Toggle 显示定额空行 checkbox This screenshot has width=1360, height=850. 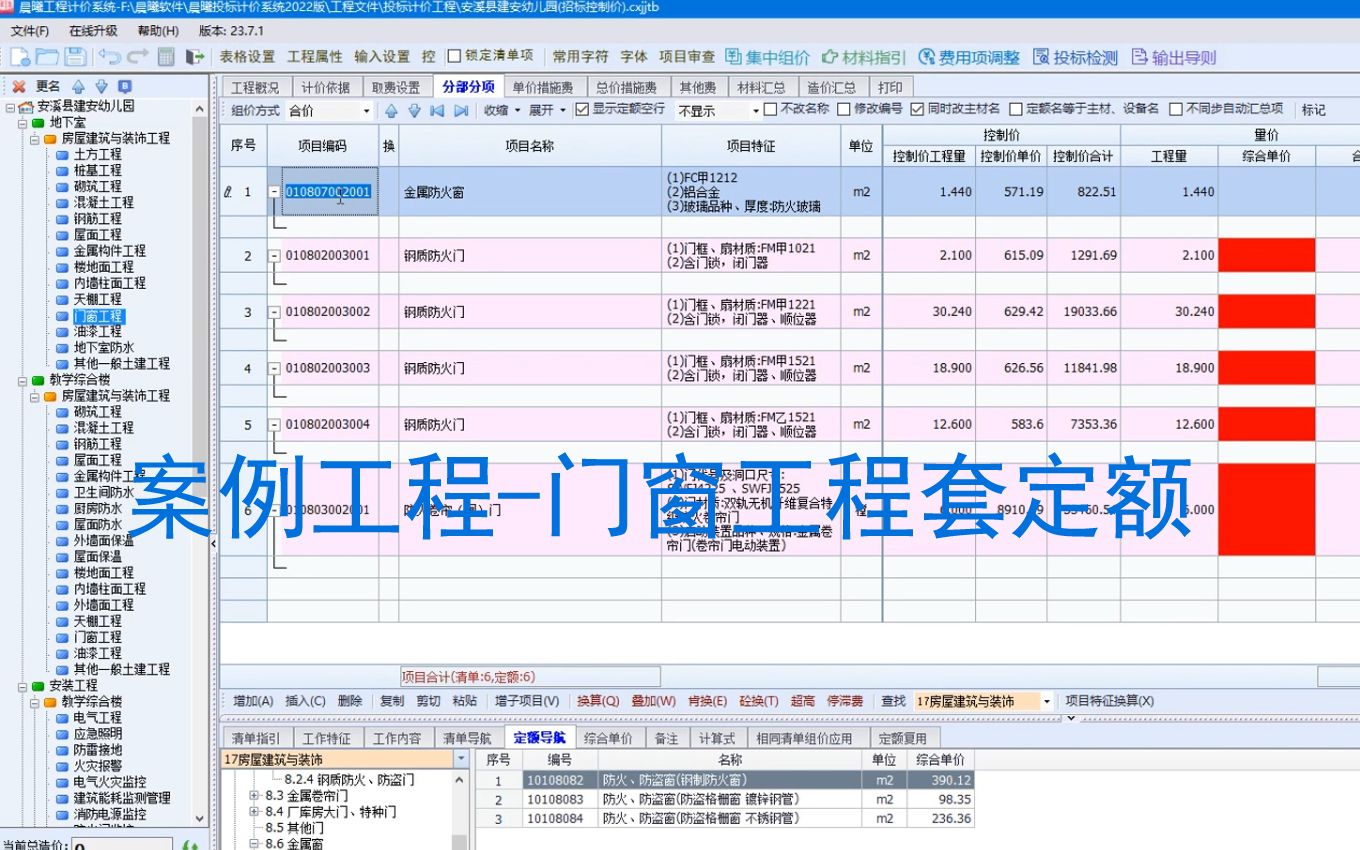click(x=582, y=109)
